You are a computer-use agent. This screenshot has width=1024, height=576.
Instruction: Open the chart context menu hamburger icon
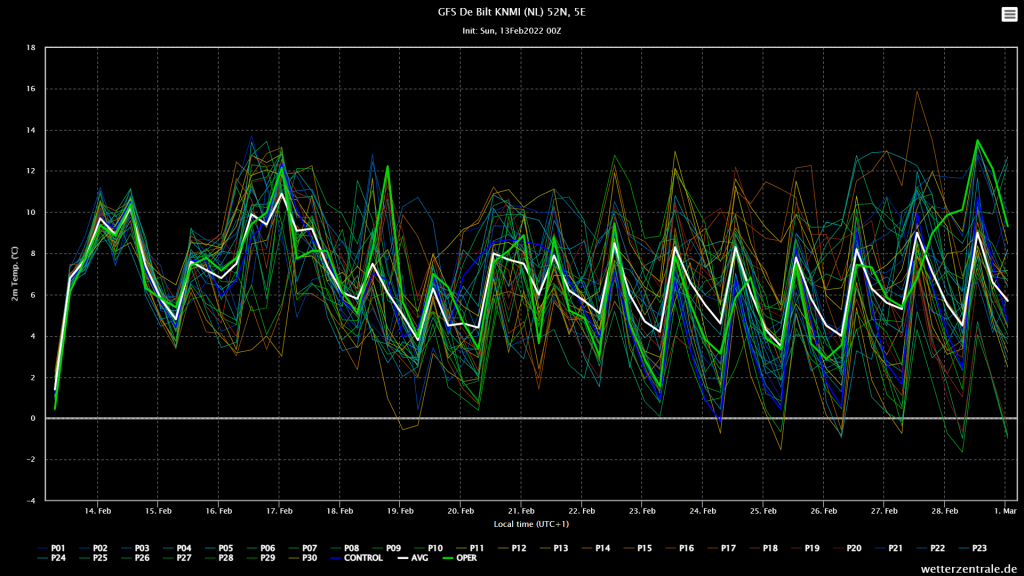(1009, 14)
